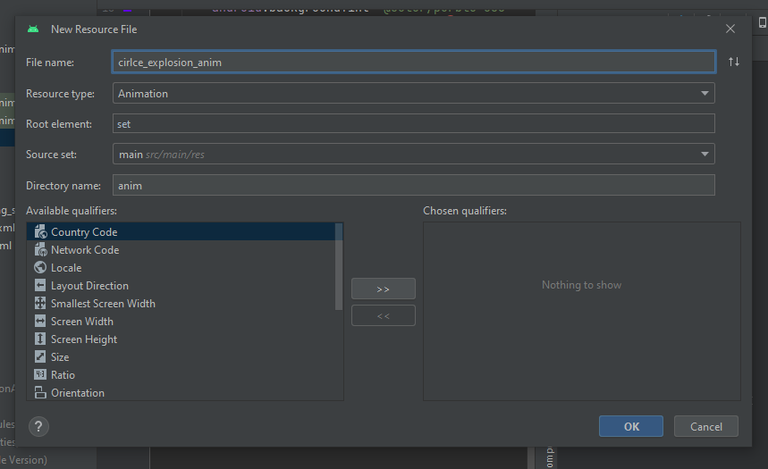
Task: Open the Resource type dropdown
Action: click(413, 93)
